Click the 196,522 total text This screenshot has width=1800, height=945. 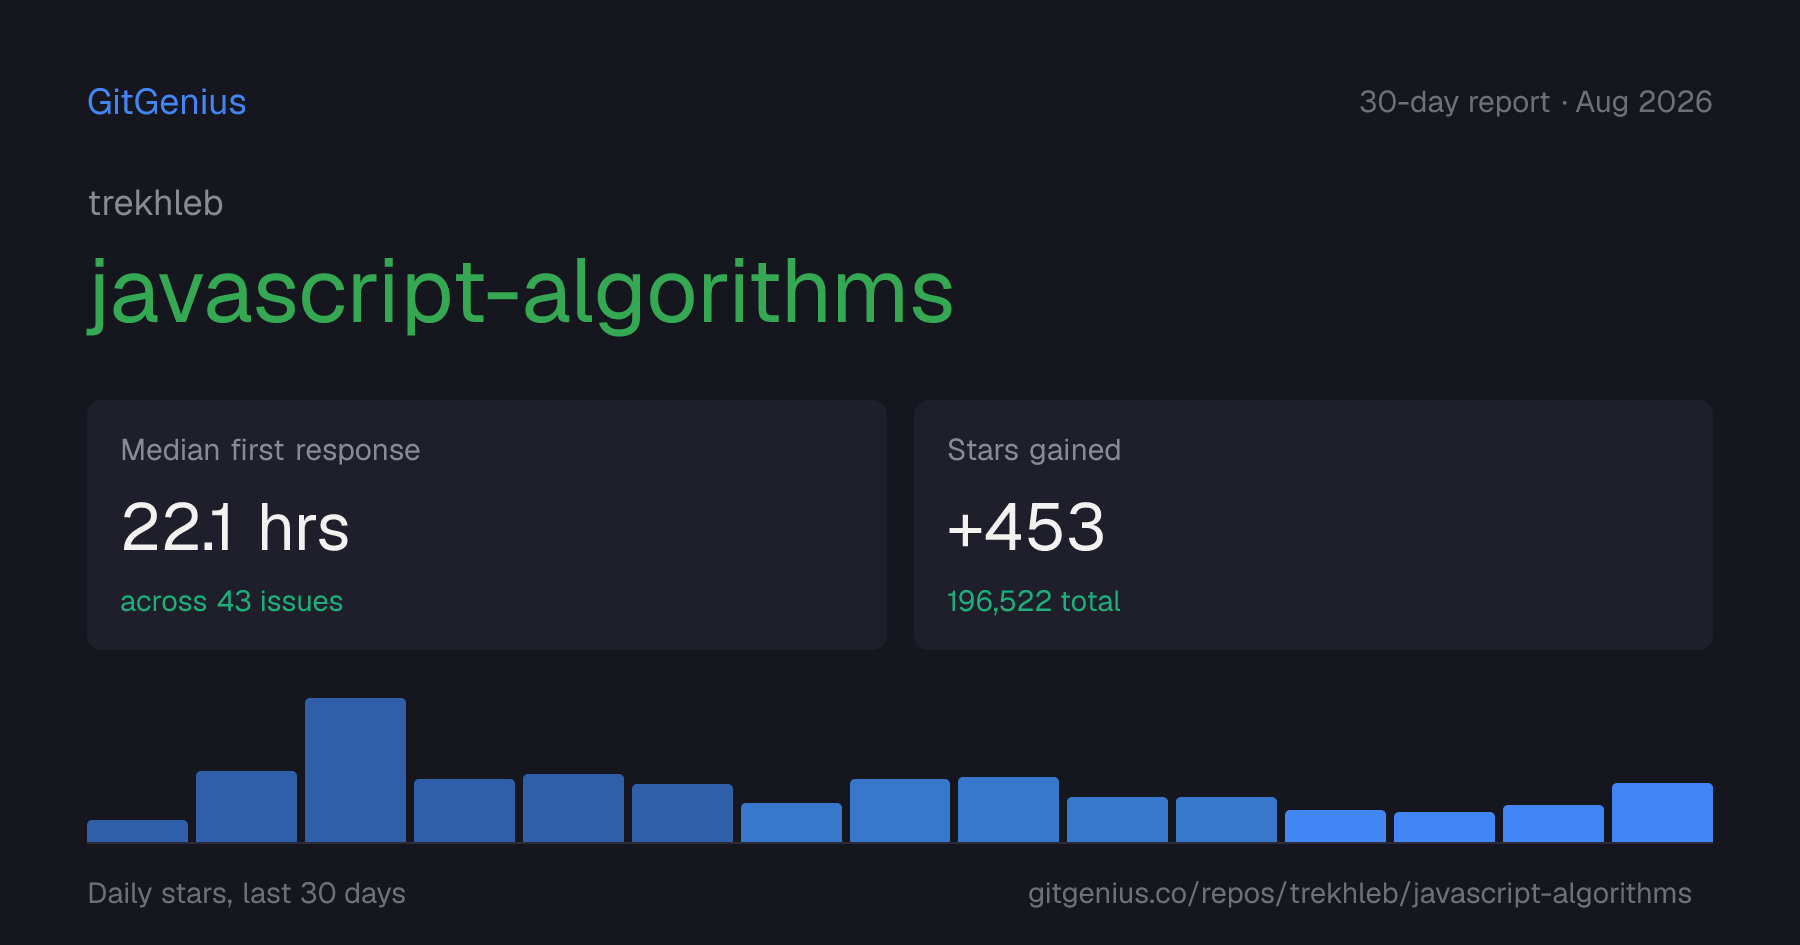pyautogui.click(x=1034, y=601)
